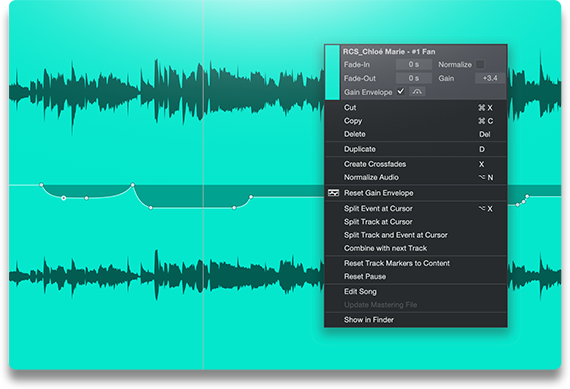Click Reset Gain Envelope entry
This screenshot has width=570, height=389.
click(x=416, y=193)
